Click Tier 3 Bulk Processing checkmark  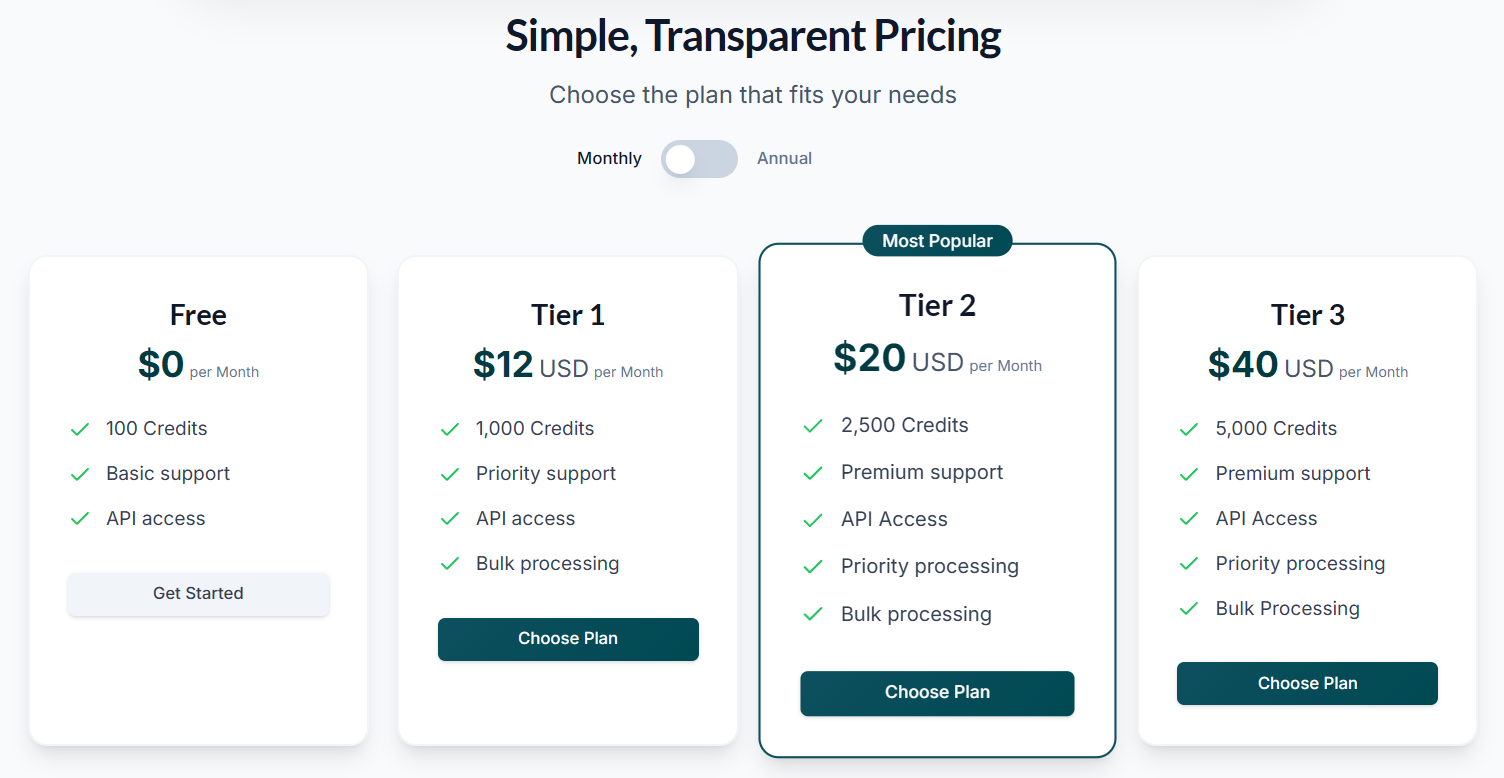point(1189,609)
